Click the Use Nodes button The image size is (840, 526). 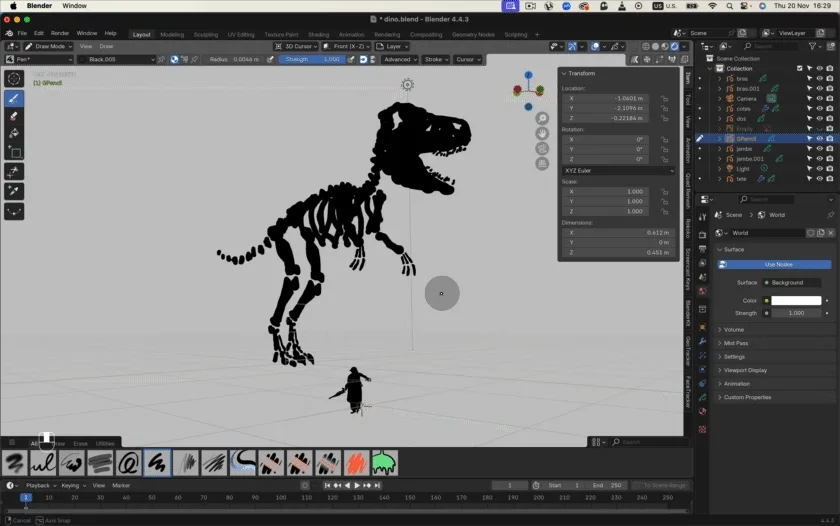click(x=777, y=264)
